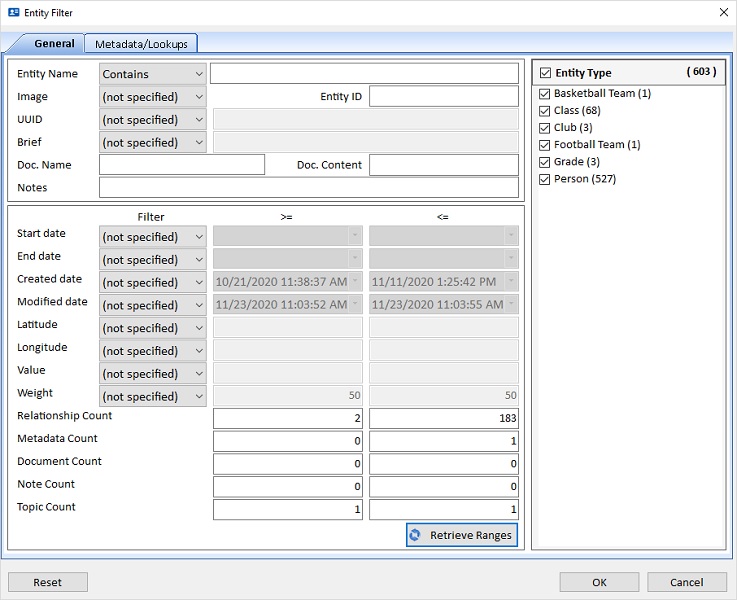Image resolution: width=737 pixels, height=600 pixels.
Task: Open the End date filter dropdown
Action: coord(153,260)
